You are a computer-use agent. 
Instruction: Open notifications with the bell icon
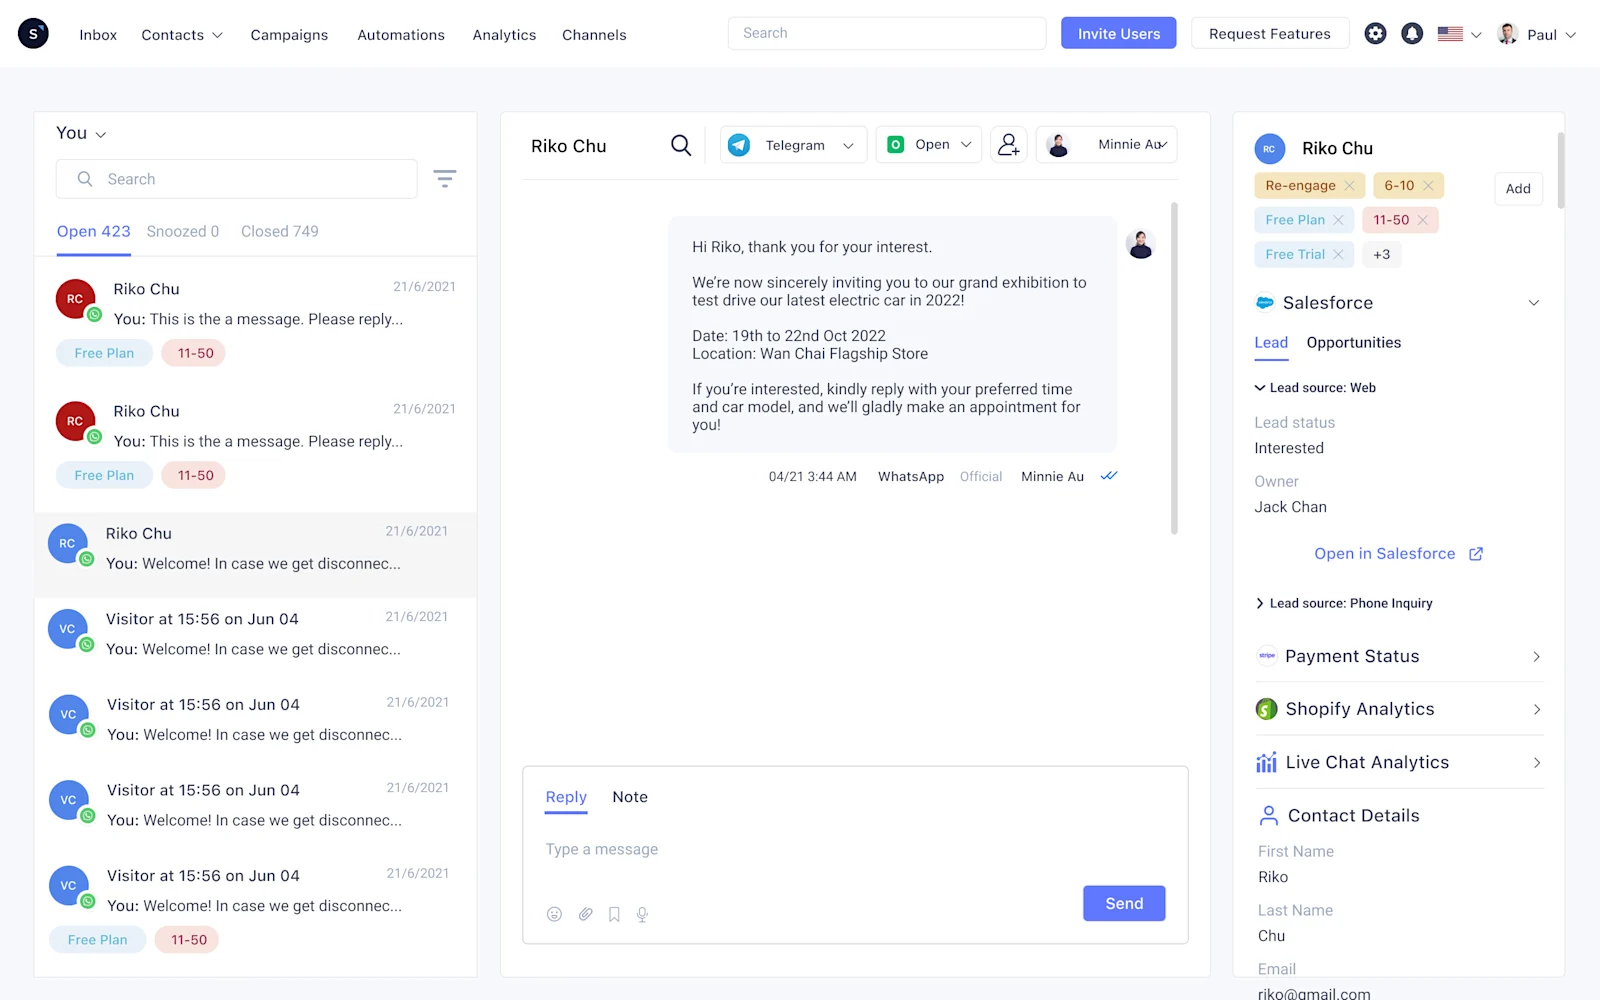tap(1411, 33)
